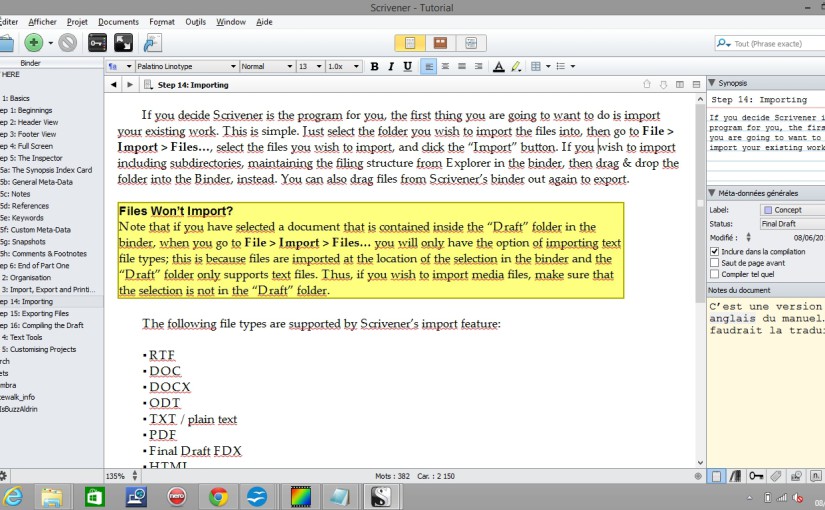Open the Outils menu
Screen dimensions: 825x510
[195, 22]
